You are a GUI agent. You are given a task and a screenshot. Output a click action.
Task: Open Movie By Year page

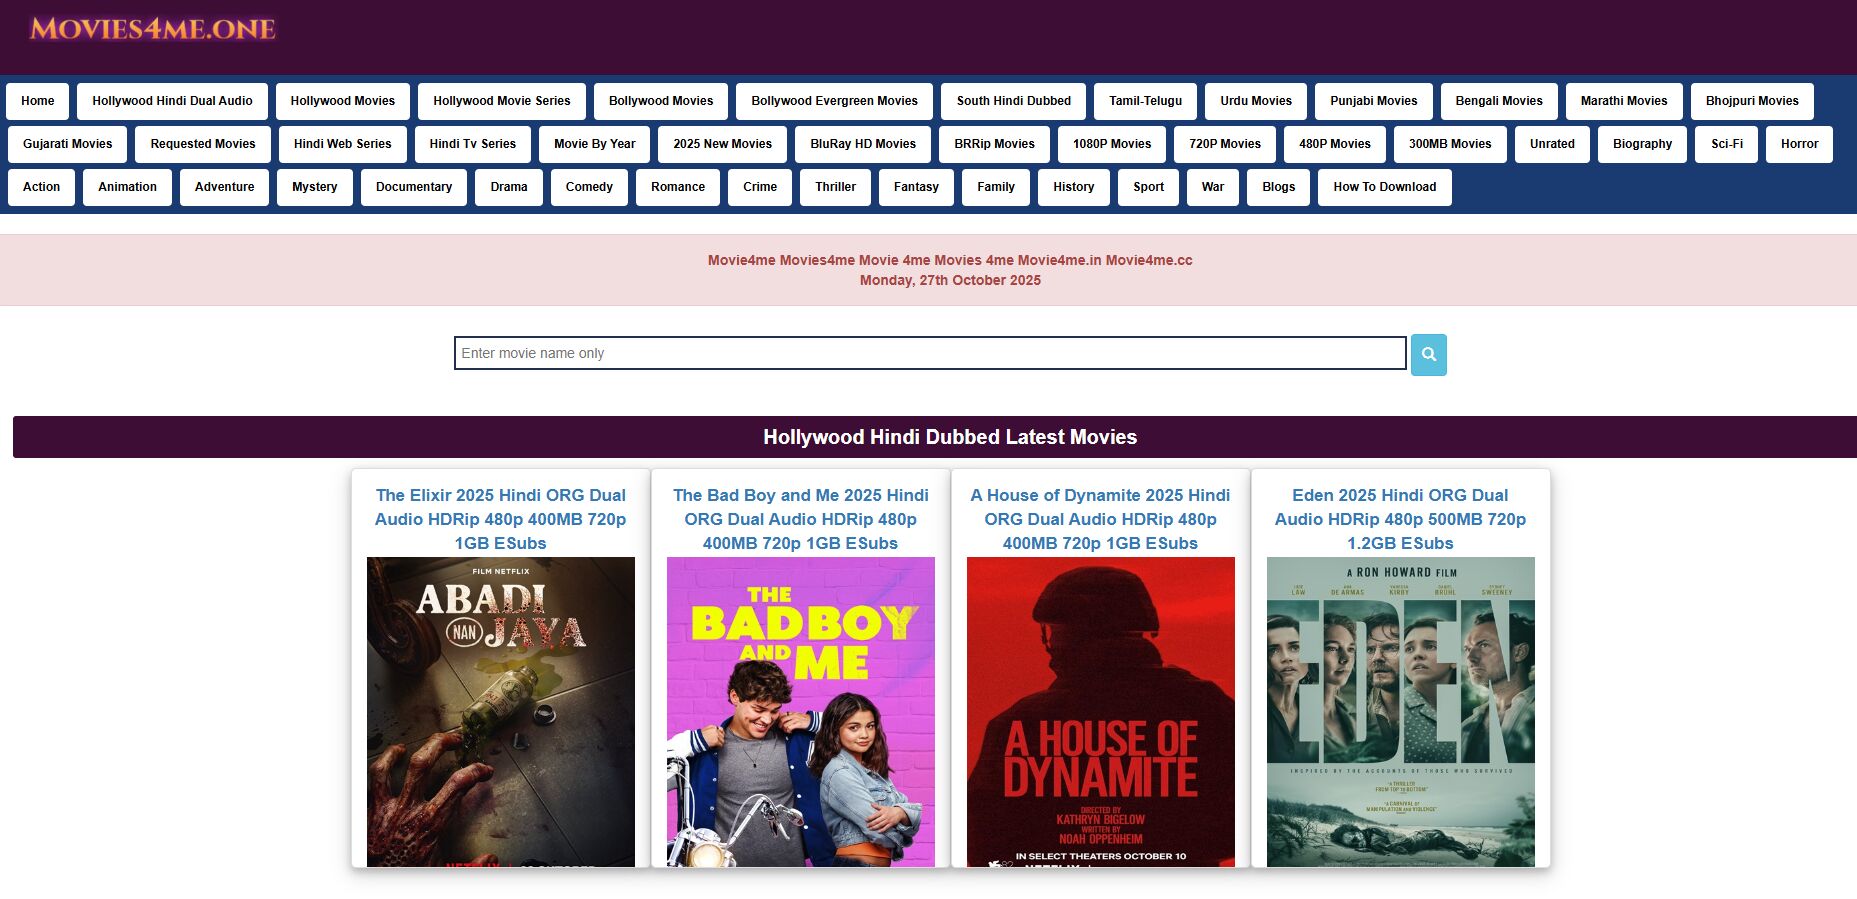coord(595,144)
